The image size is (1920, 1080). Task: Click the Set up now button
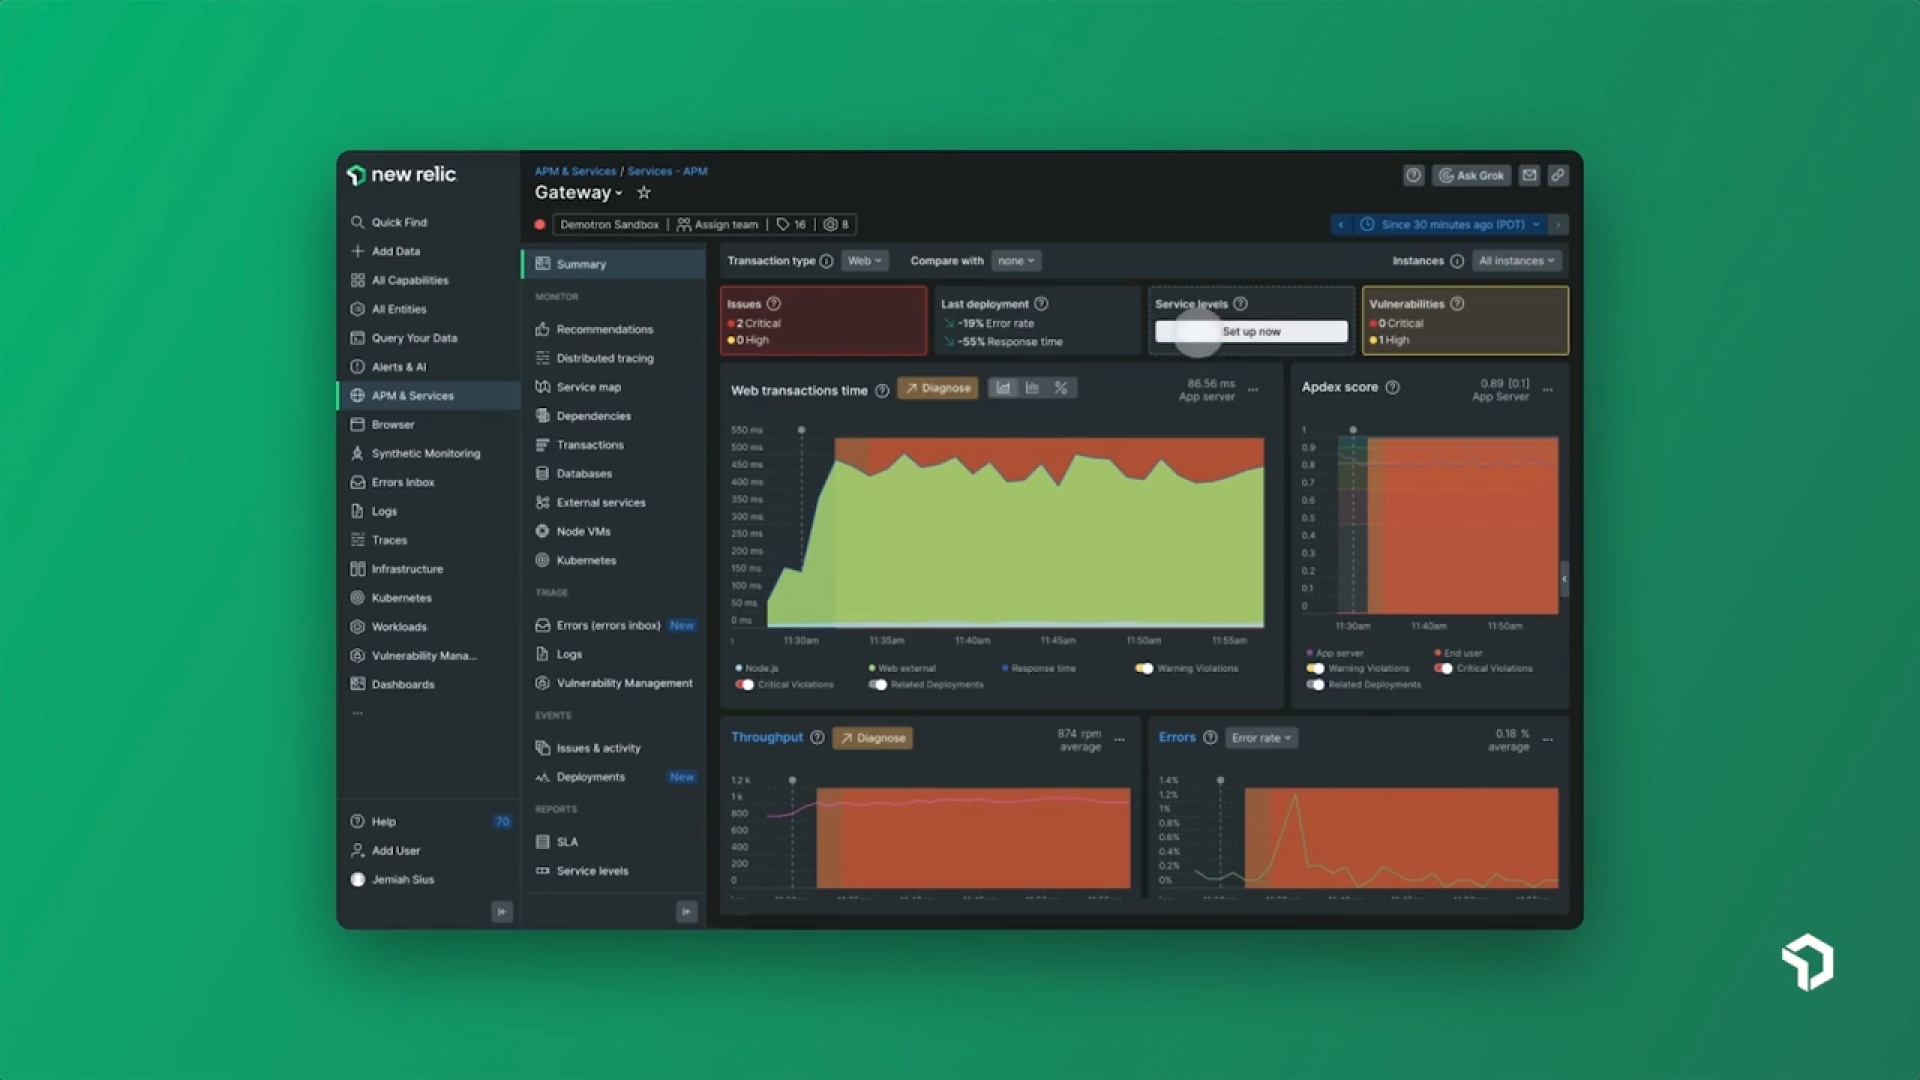[1251, 331]
